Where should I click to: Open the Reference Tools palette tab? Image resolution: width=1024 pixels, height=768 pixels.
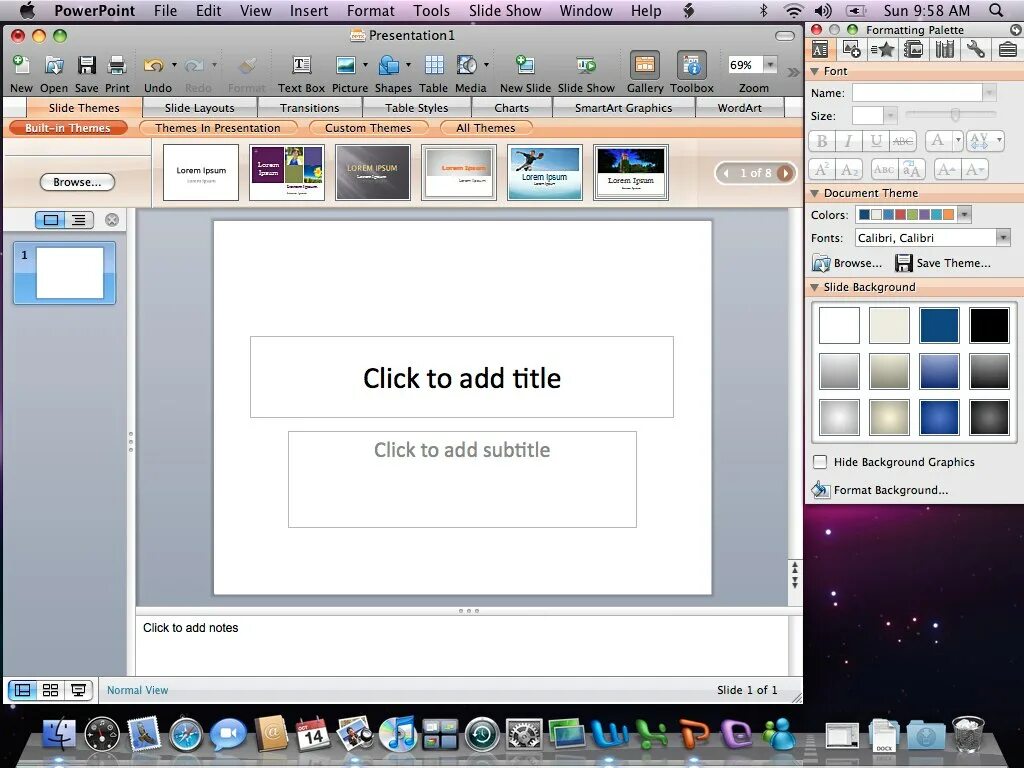(944, 49)
